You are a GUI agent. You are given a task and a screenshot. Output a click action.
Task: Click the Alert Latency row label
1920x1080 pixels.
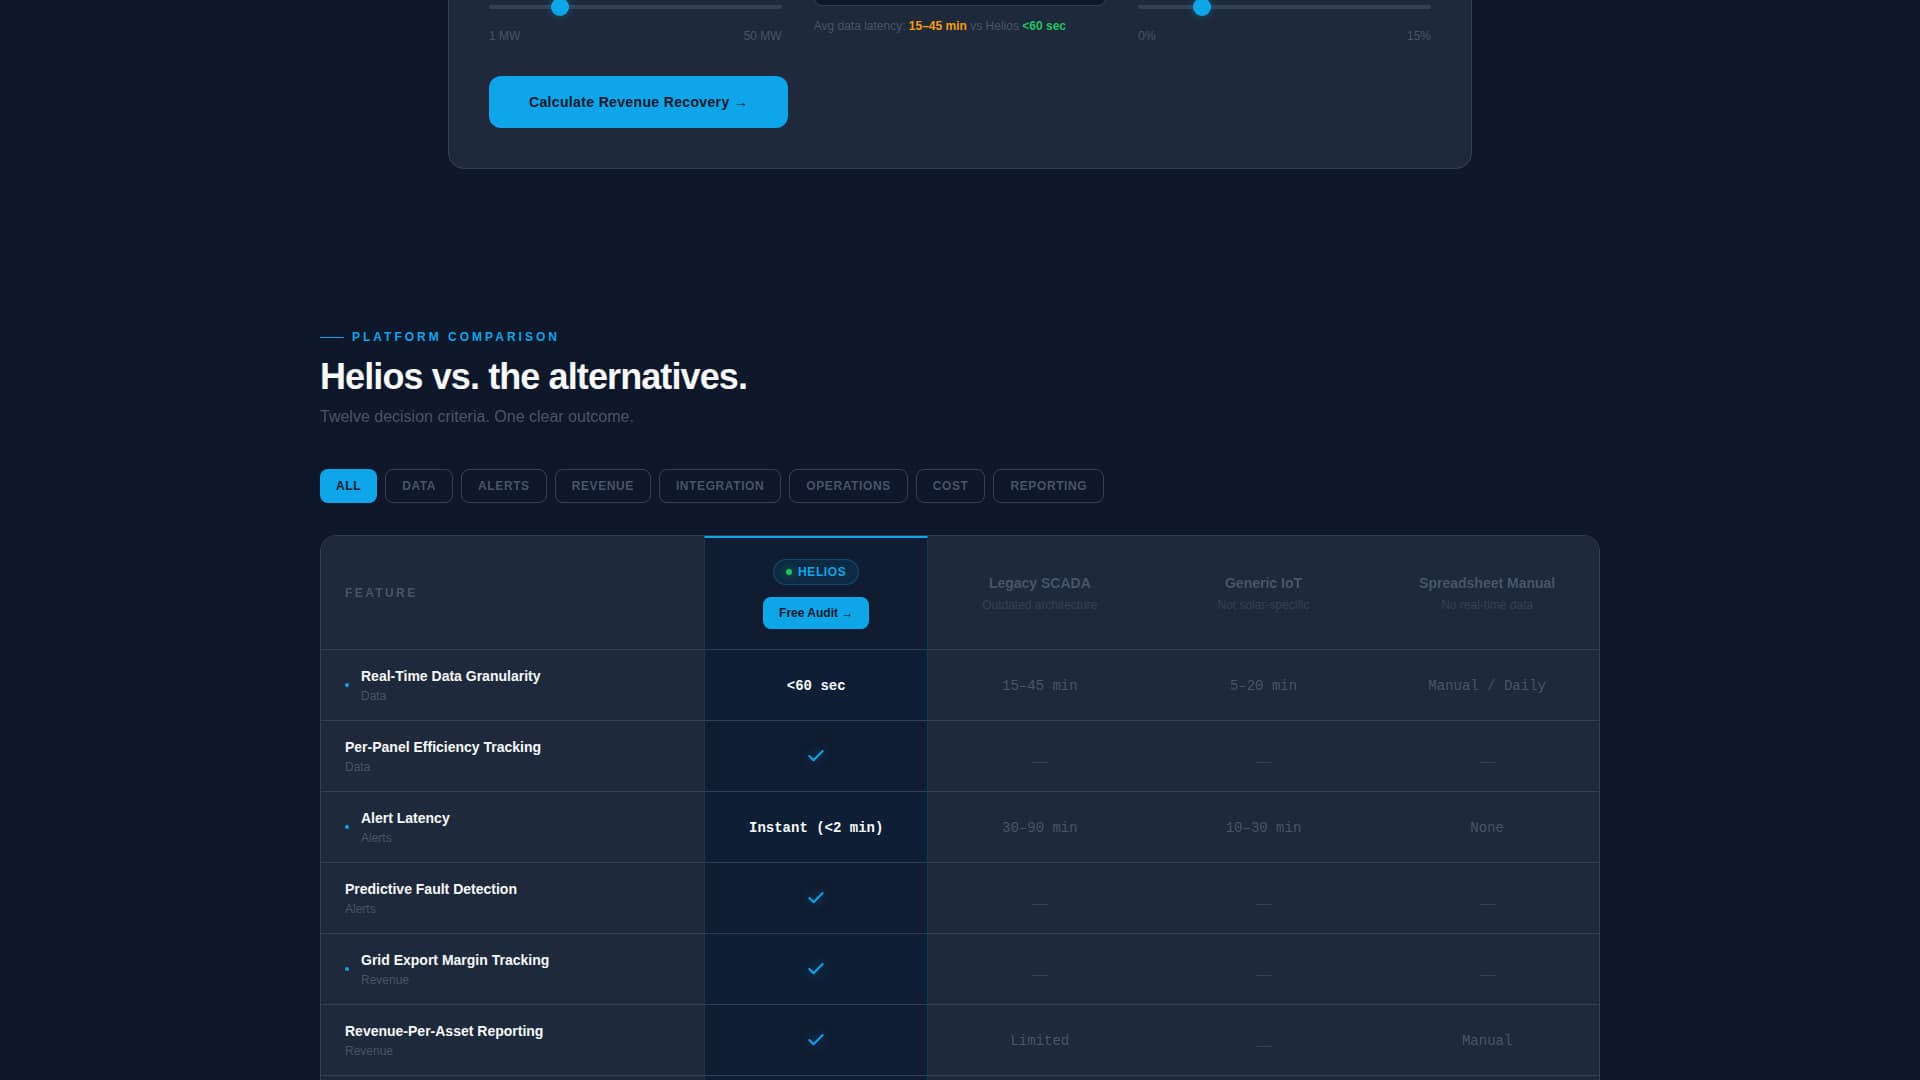[x=405, y=818]
